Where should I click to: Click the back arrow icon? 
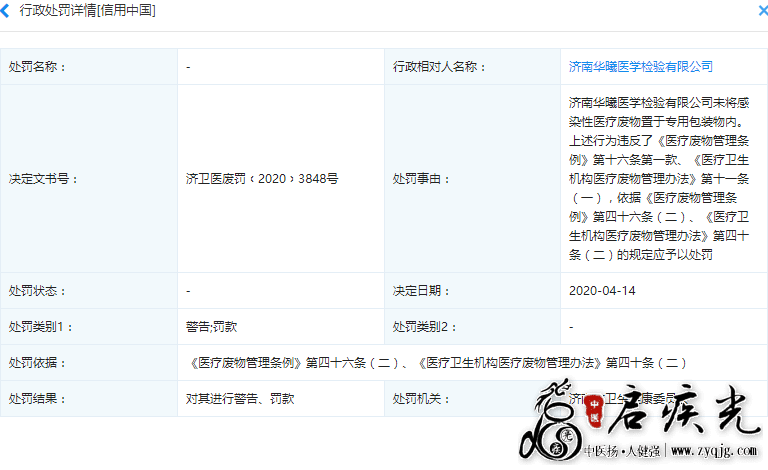5,10
